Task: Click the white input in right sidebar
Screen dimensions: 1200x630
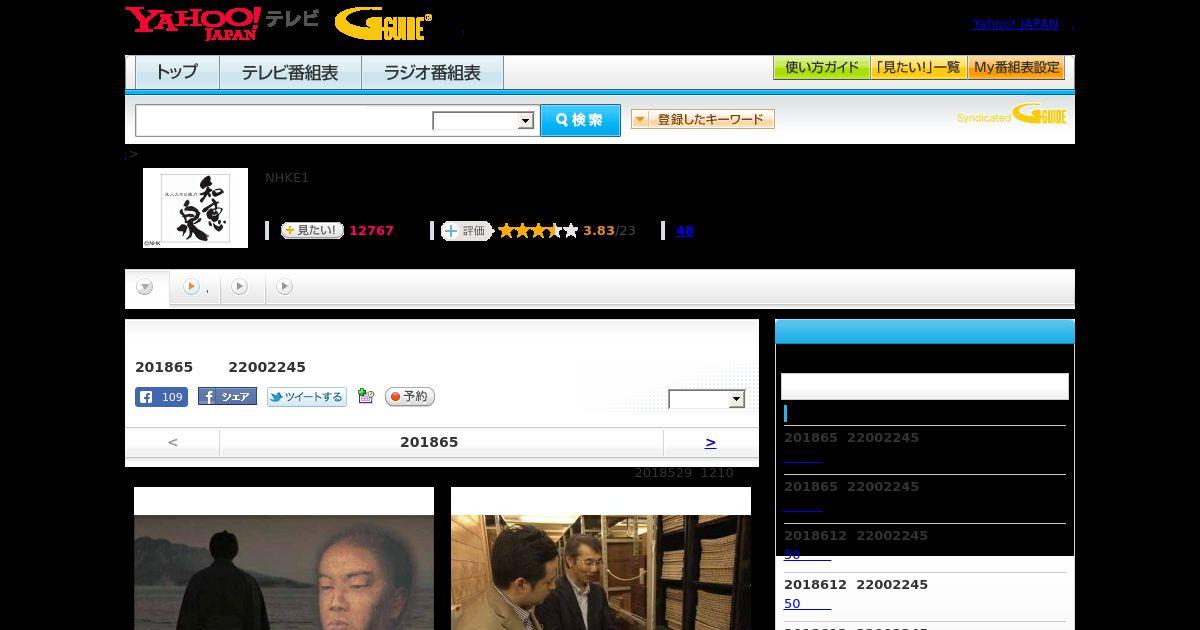Action: [x=925, y=386]
